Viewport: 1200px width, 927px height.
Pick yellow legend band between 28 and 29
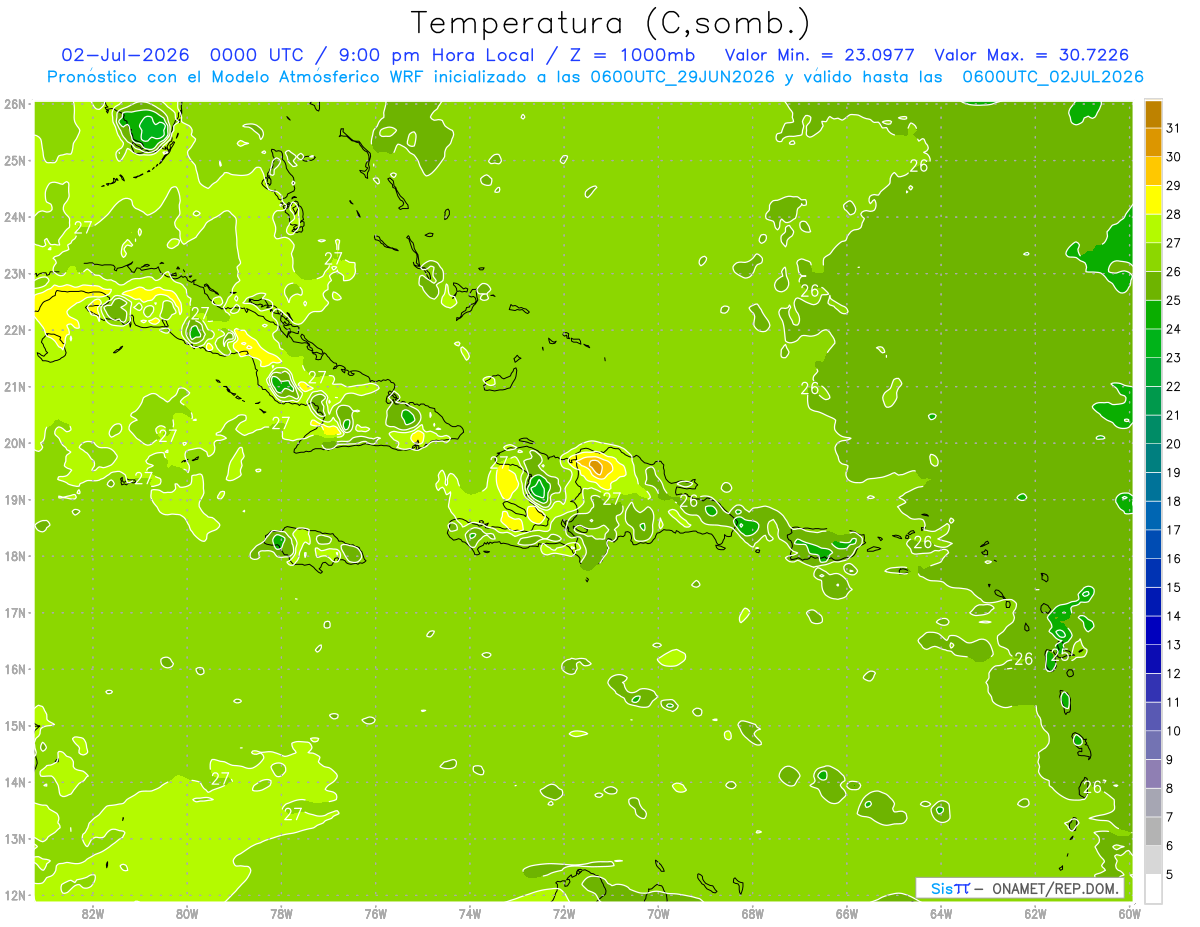(x=1153, y=200)
